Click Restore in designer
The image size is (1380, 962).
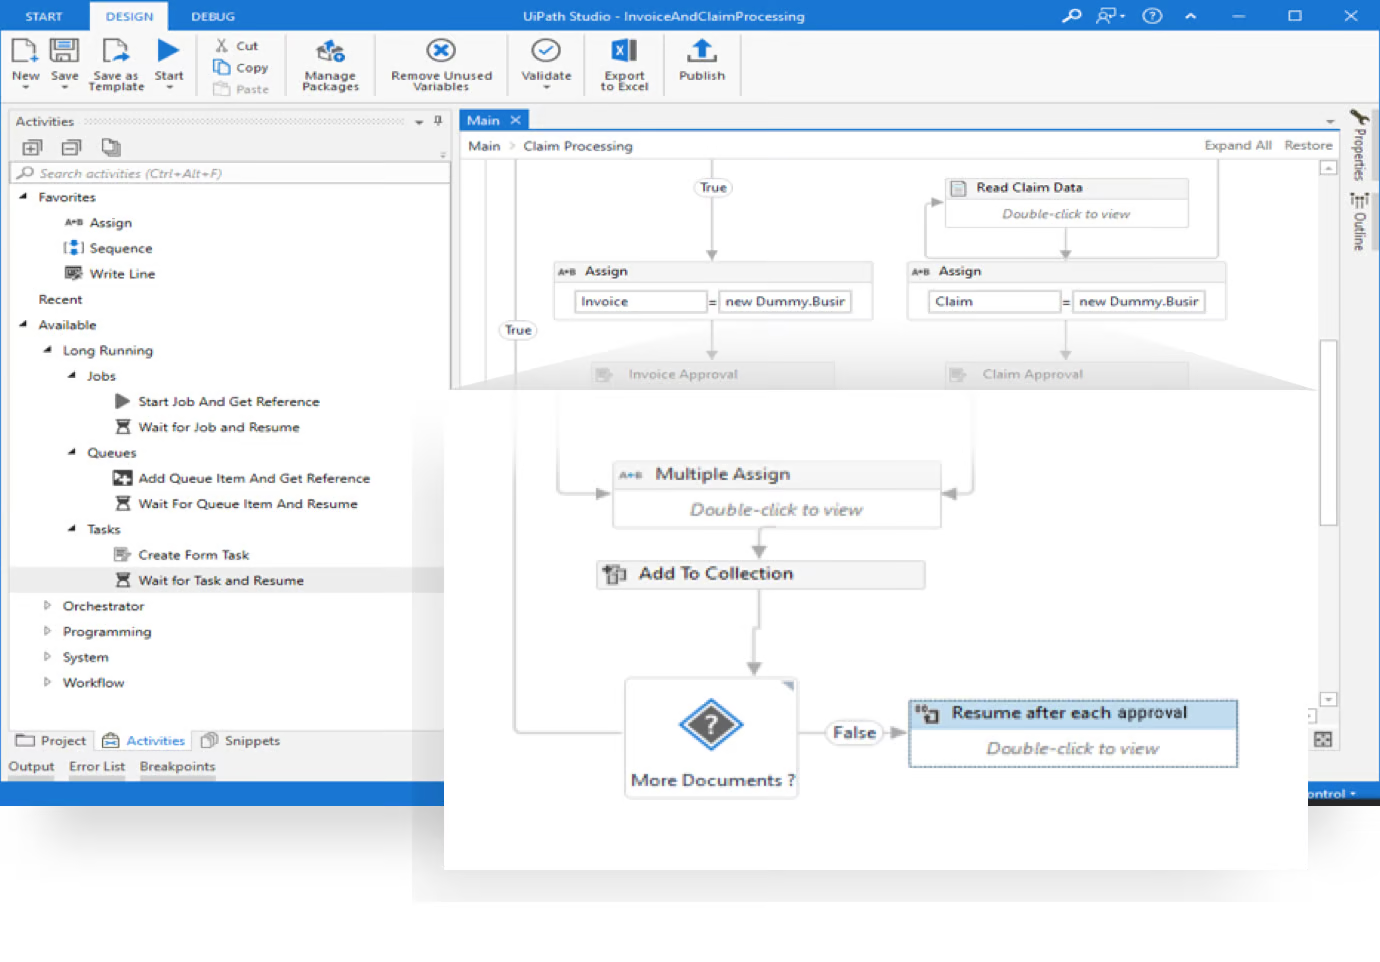1308,145
